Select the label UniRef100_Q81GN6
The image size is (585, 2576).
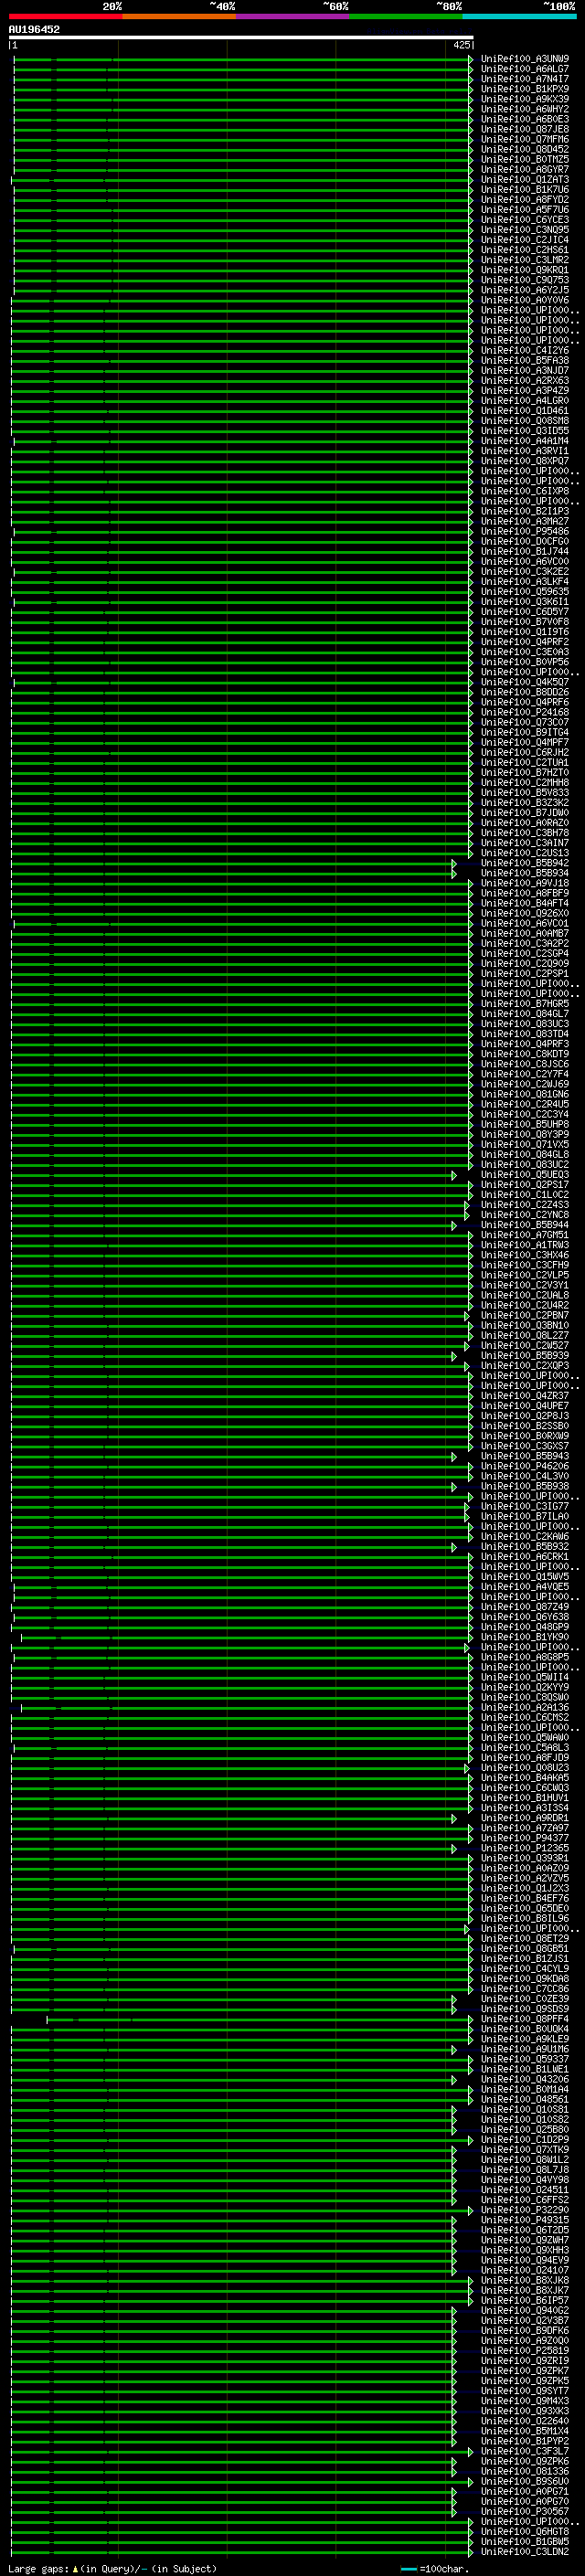(x=525, y=1094)
